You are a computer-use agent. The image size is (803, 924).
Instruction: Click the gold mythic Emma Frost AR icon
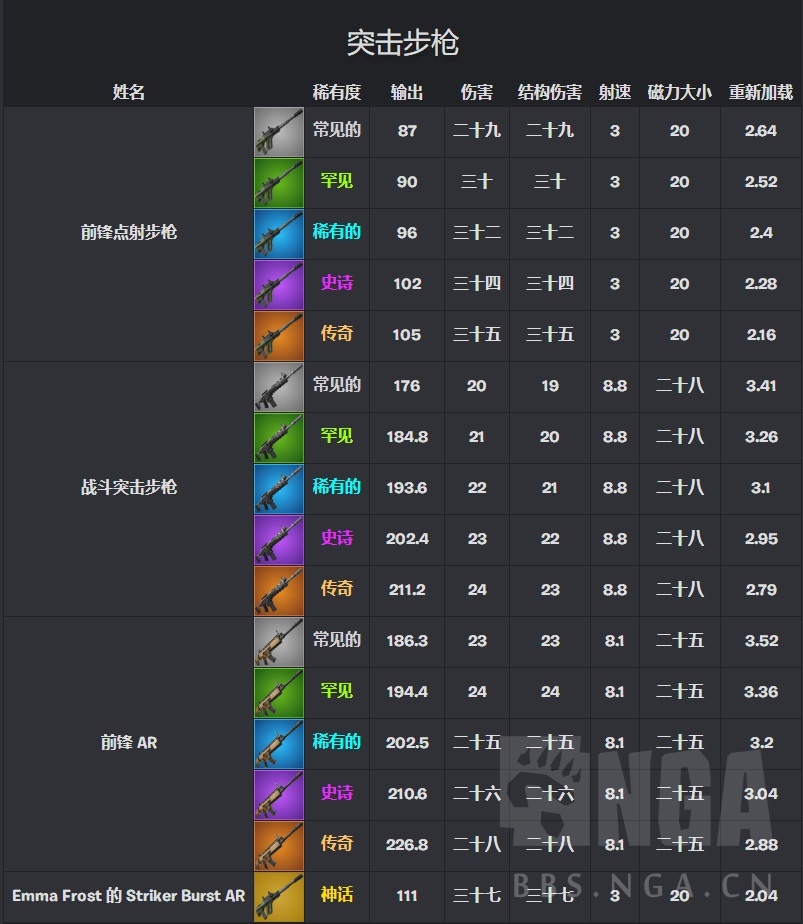[279, 896]
